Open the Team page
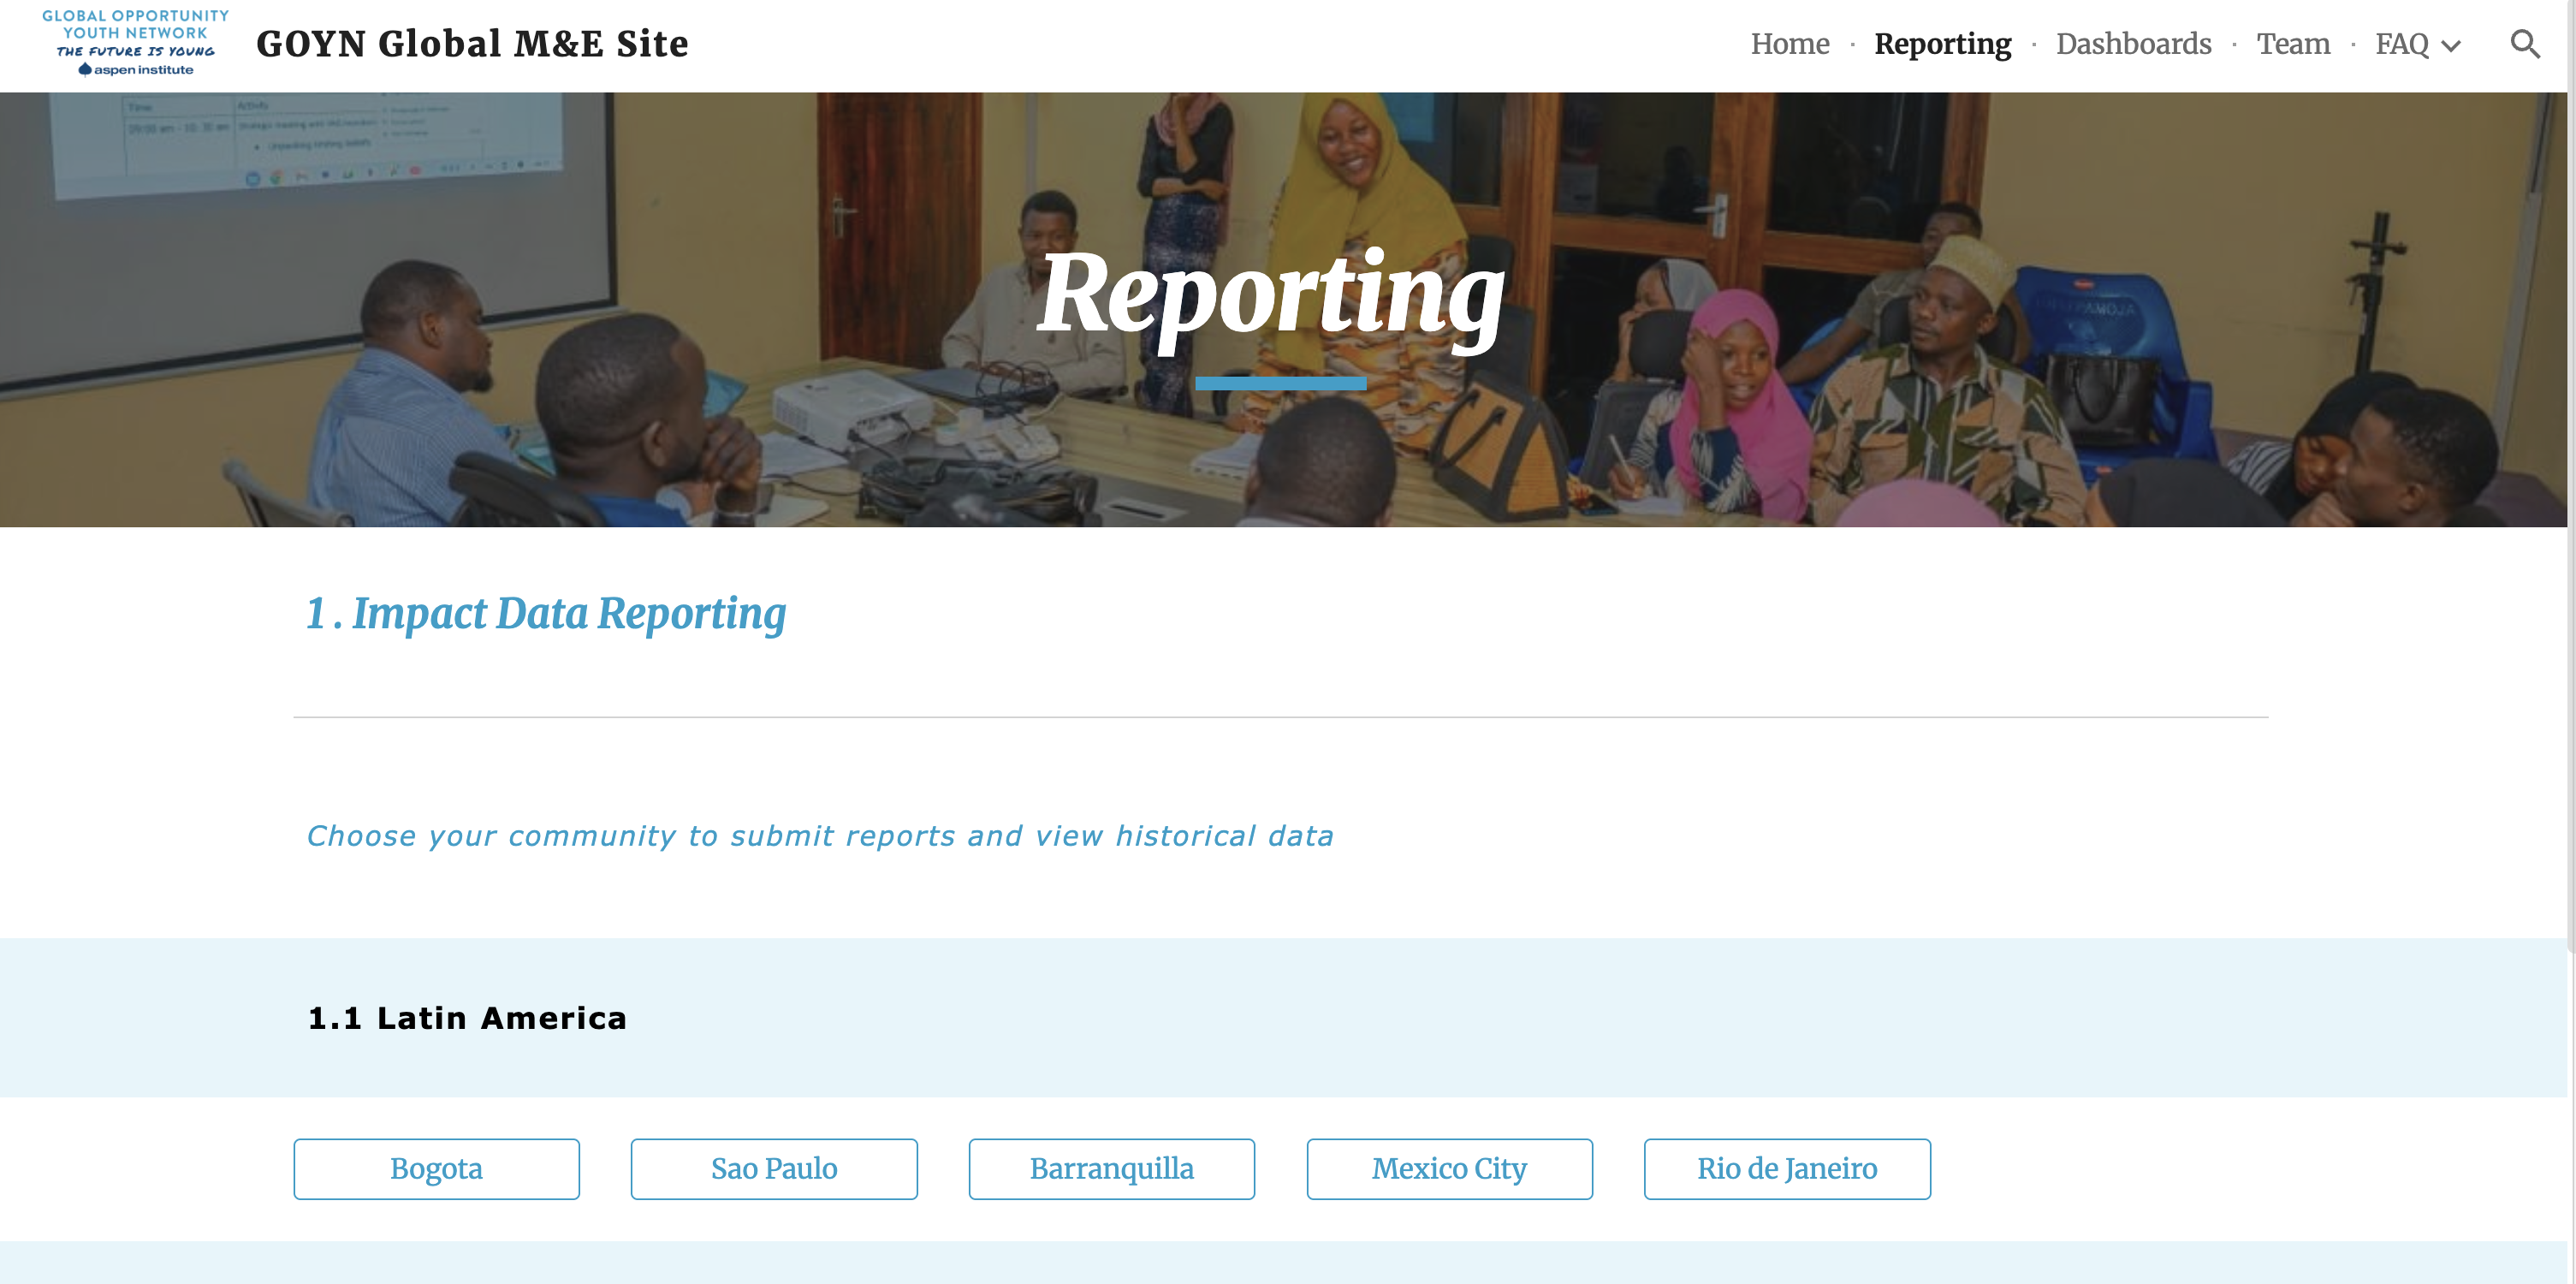Screen dimensions: 2576x1284 coord(2292,44)
